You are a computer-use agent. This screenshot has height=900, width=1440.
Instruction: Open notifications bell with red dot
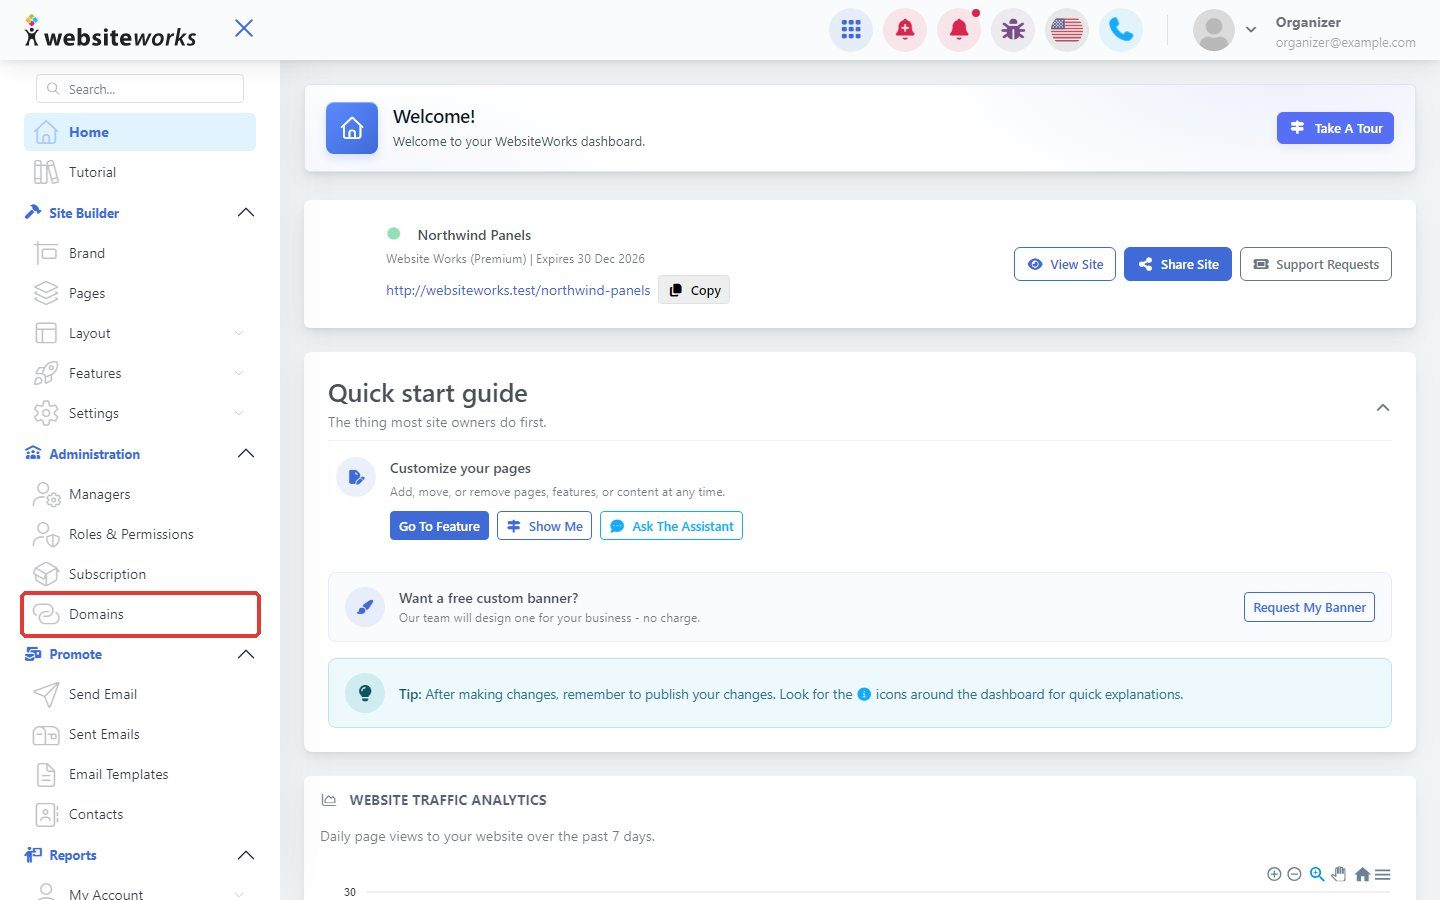click(959, 30)
